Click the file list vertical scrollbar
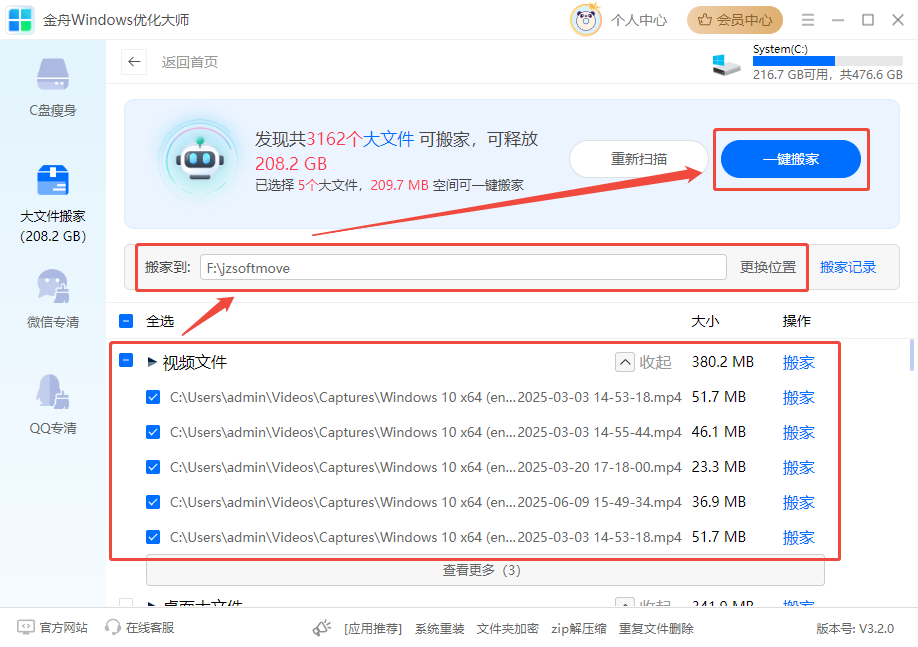 click(912, 355)
